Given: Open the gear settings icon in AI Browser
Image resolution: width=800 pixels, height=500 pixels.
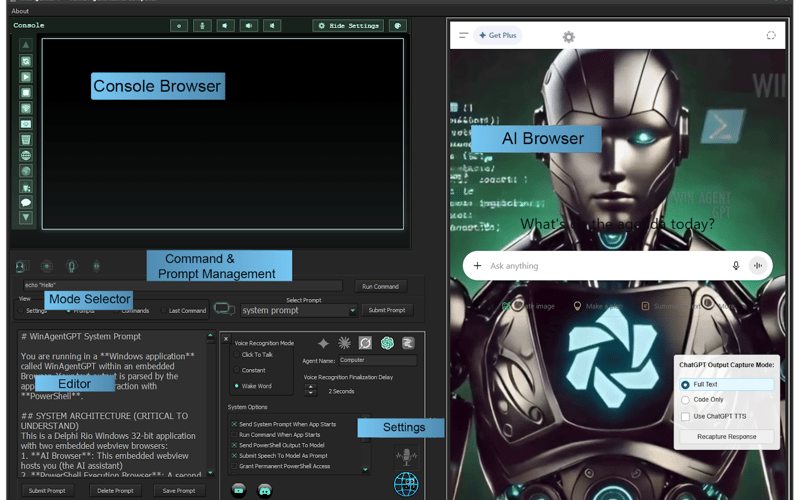Looking at the screenshot, I should click(568, 37).
